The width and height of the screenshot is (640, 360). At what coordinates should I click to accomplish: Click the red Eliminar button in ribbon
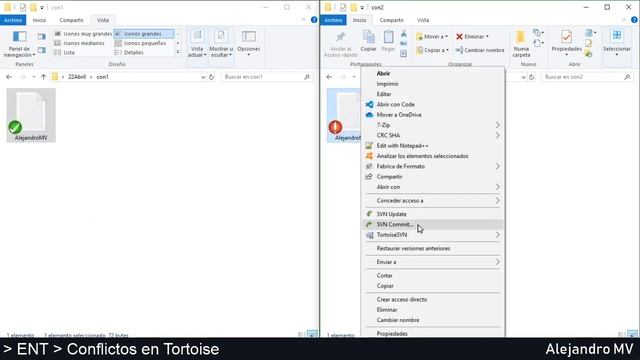tap(472, 36)
